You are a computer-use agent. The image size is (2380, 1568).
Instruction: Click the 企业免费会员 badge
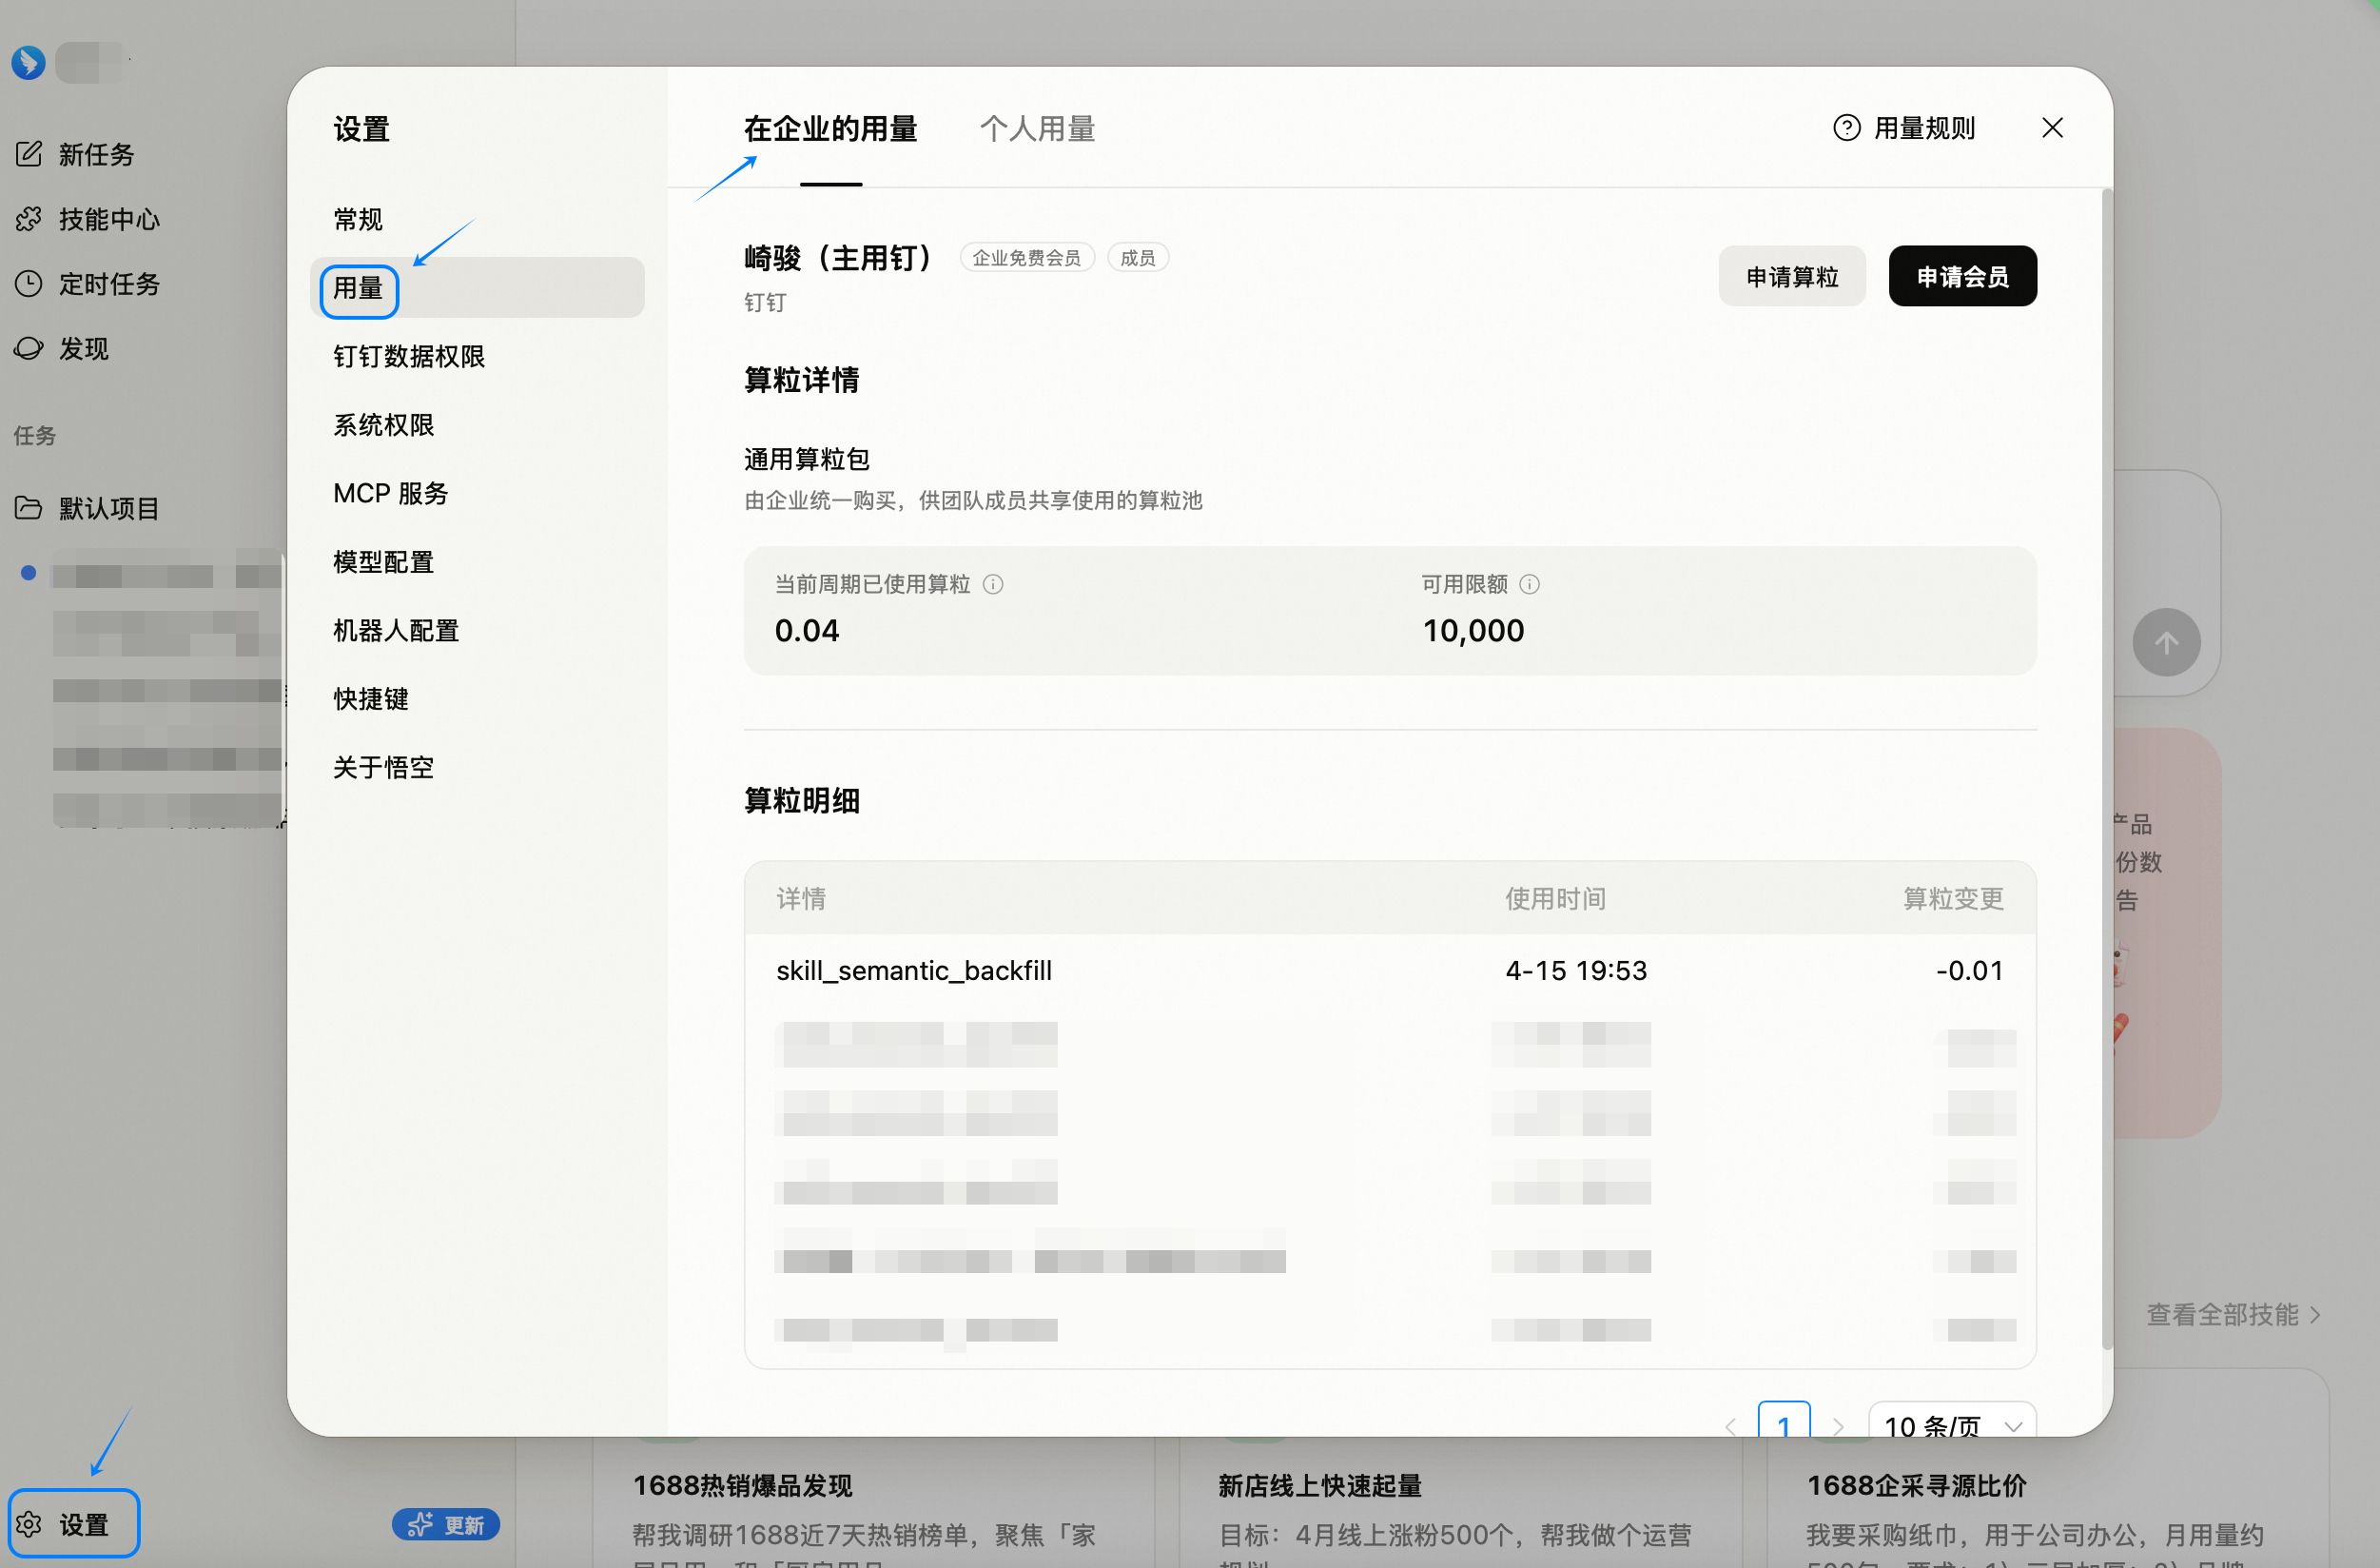[x=1027, y=258]
